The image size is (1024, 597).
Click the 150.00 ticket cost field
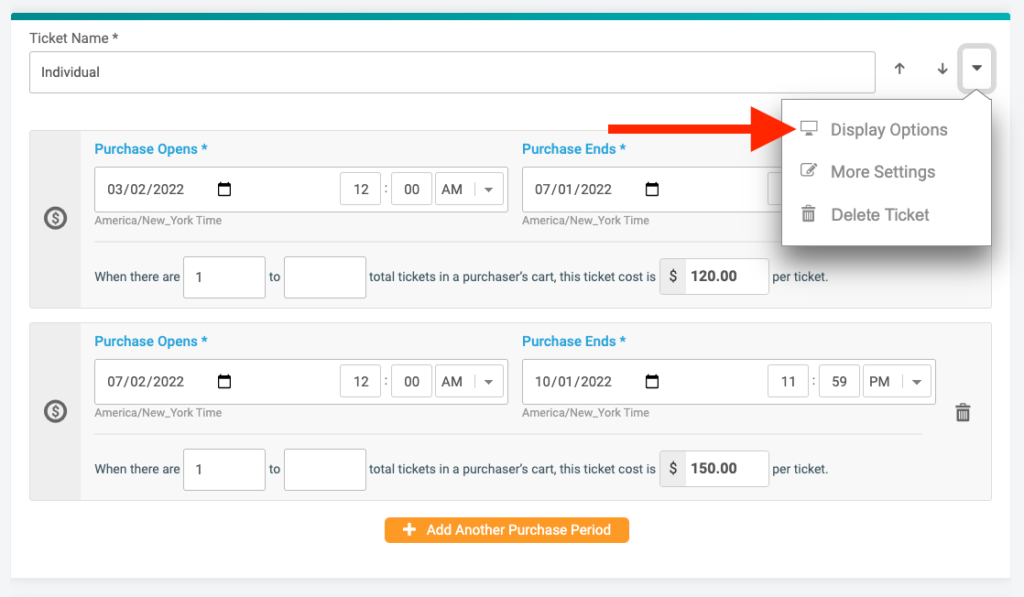(726, 469)
